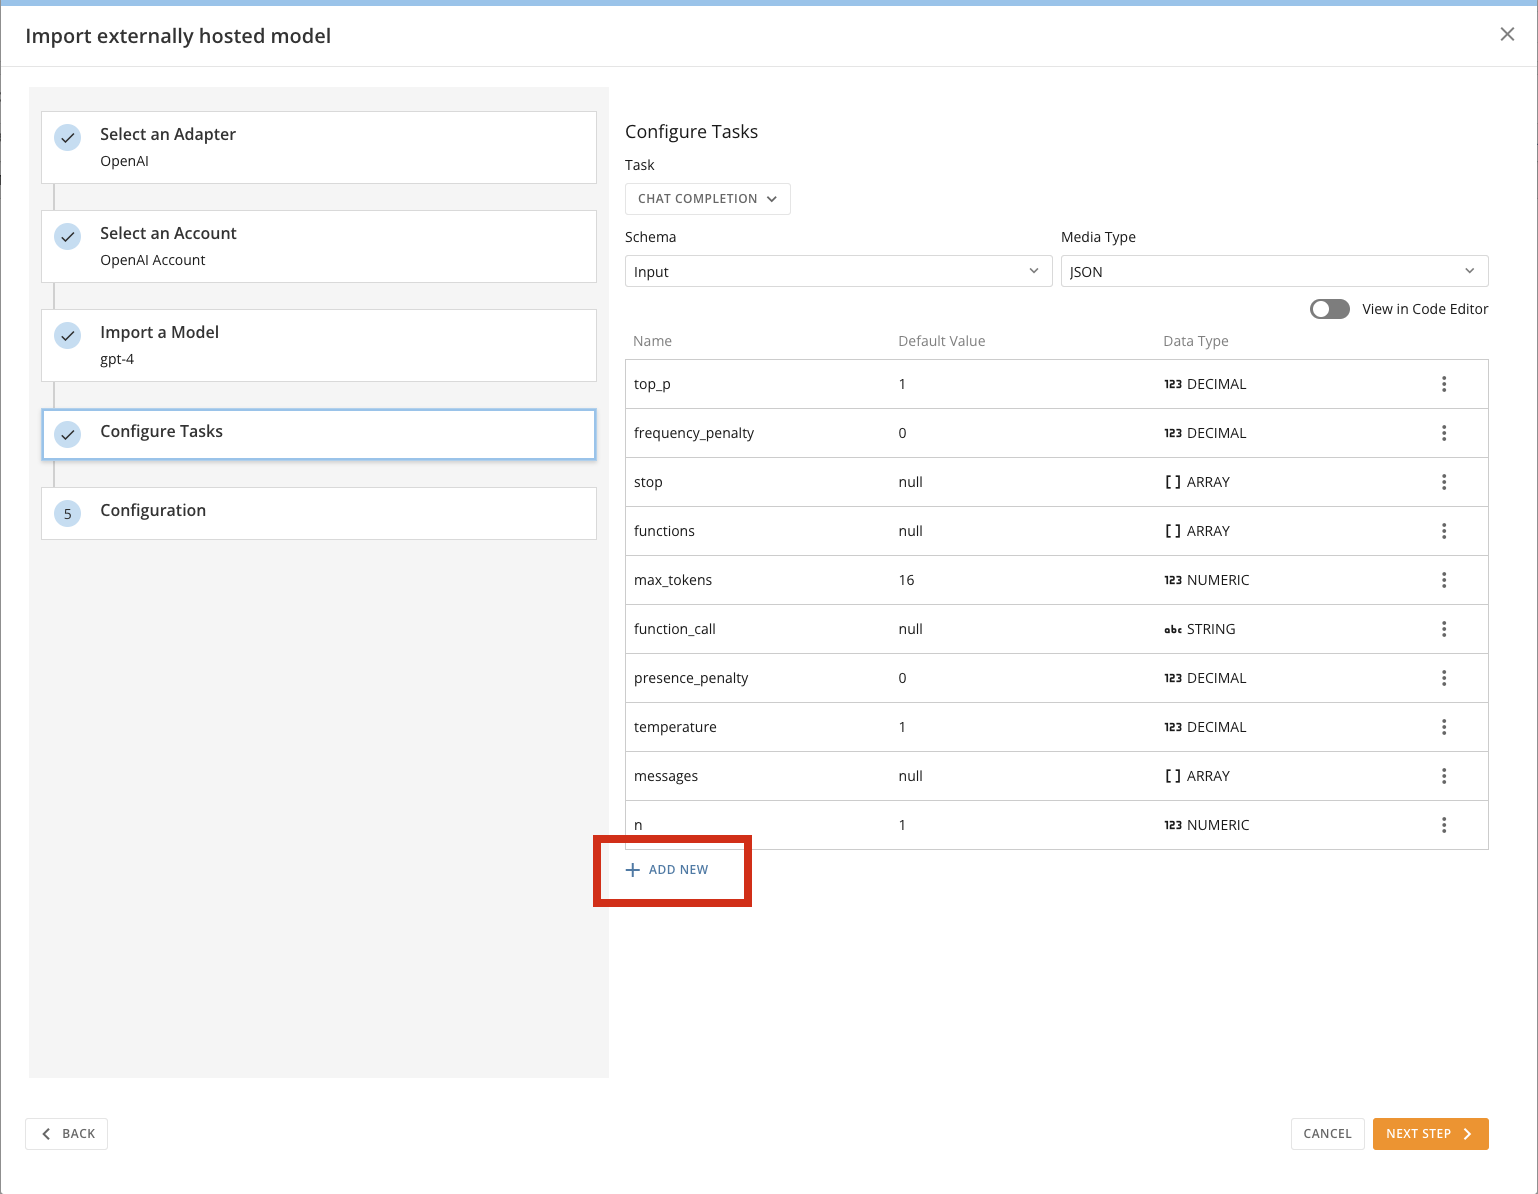Select the temperature parameter name
Screen dimensions: 1538x1194
tap(675, 727)
